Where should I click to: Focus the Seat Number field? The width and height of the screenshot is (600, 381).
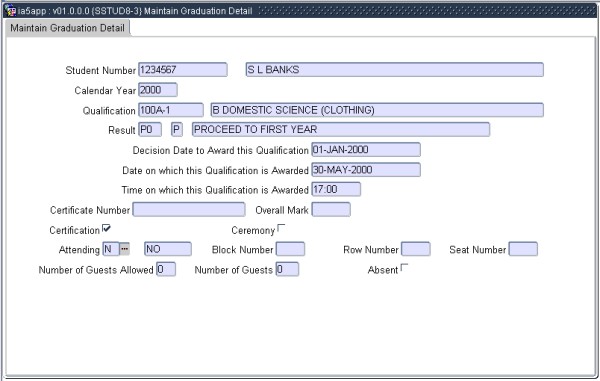(523, 249)
